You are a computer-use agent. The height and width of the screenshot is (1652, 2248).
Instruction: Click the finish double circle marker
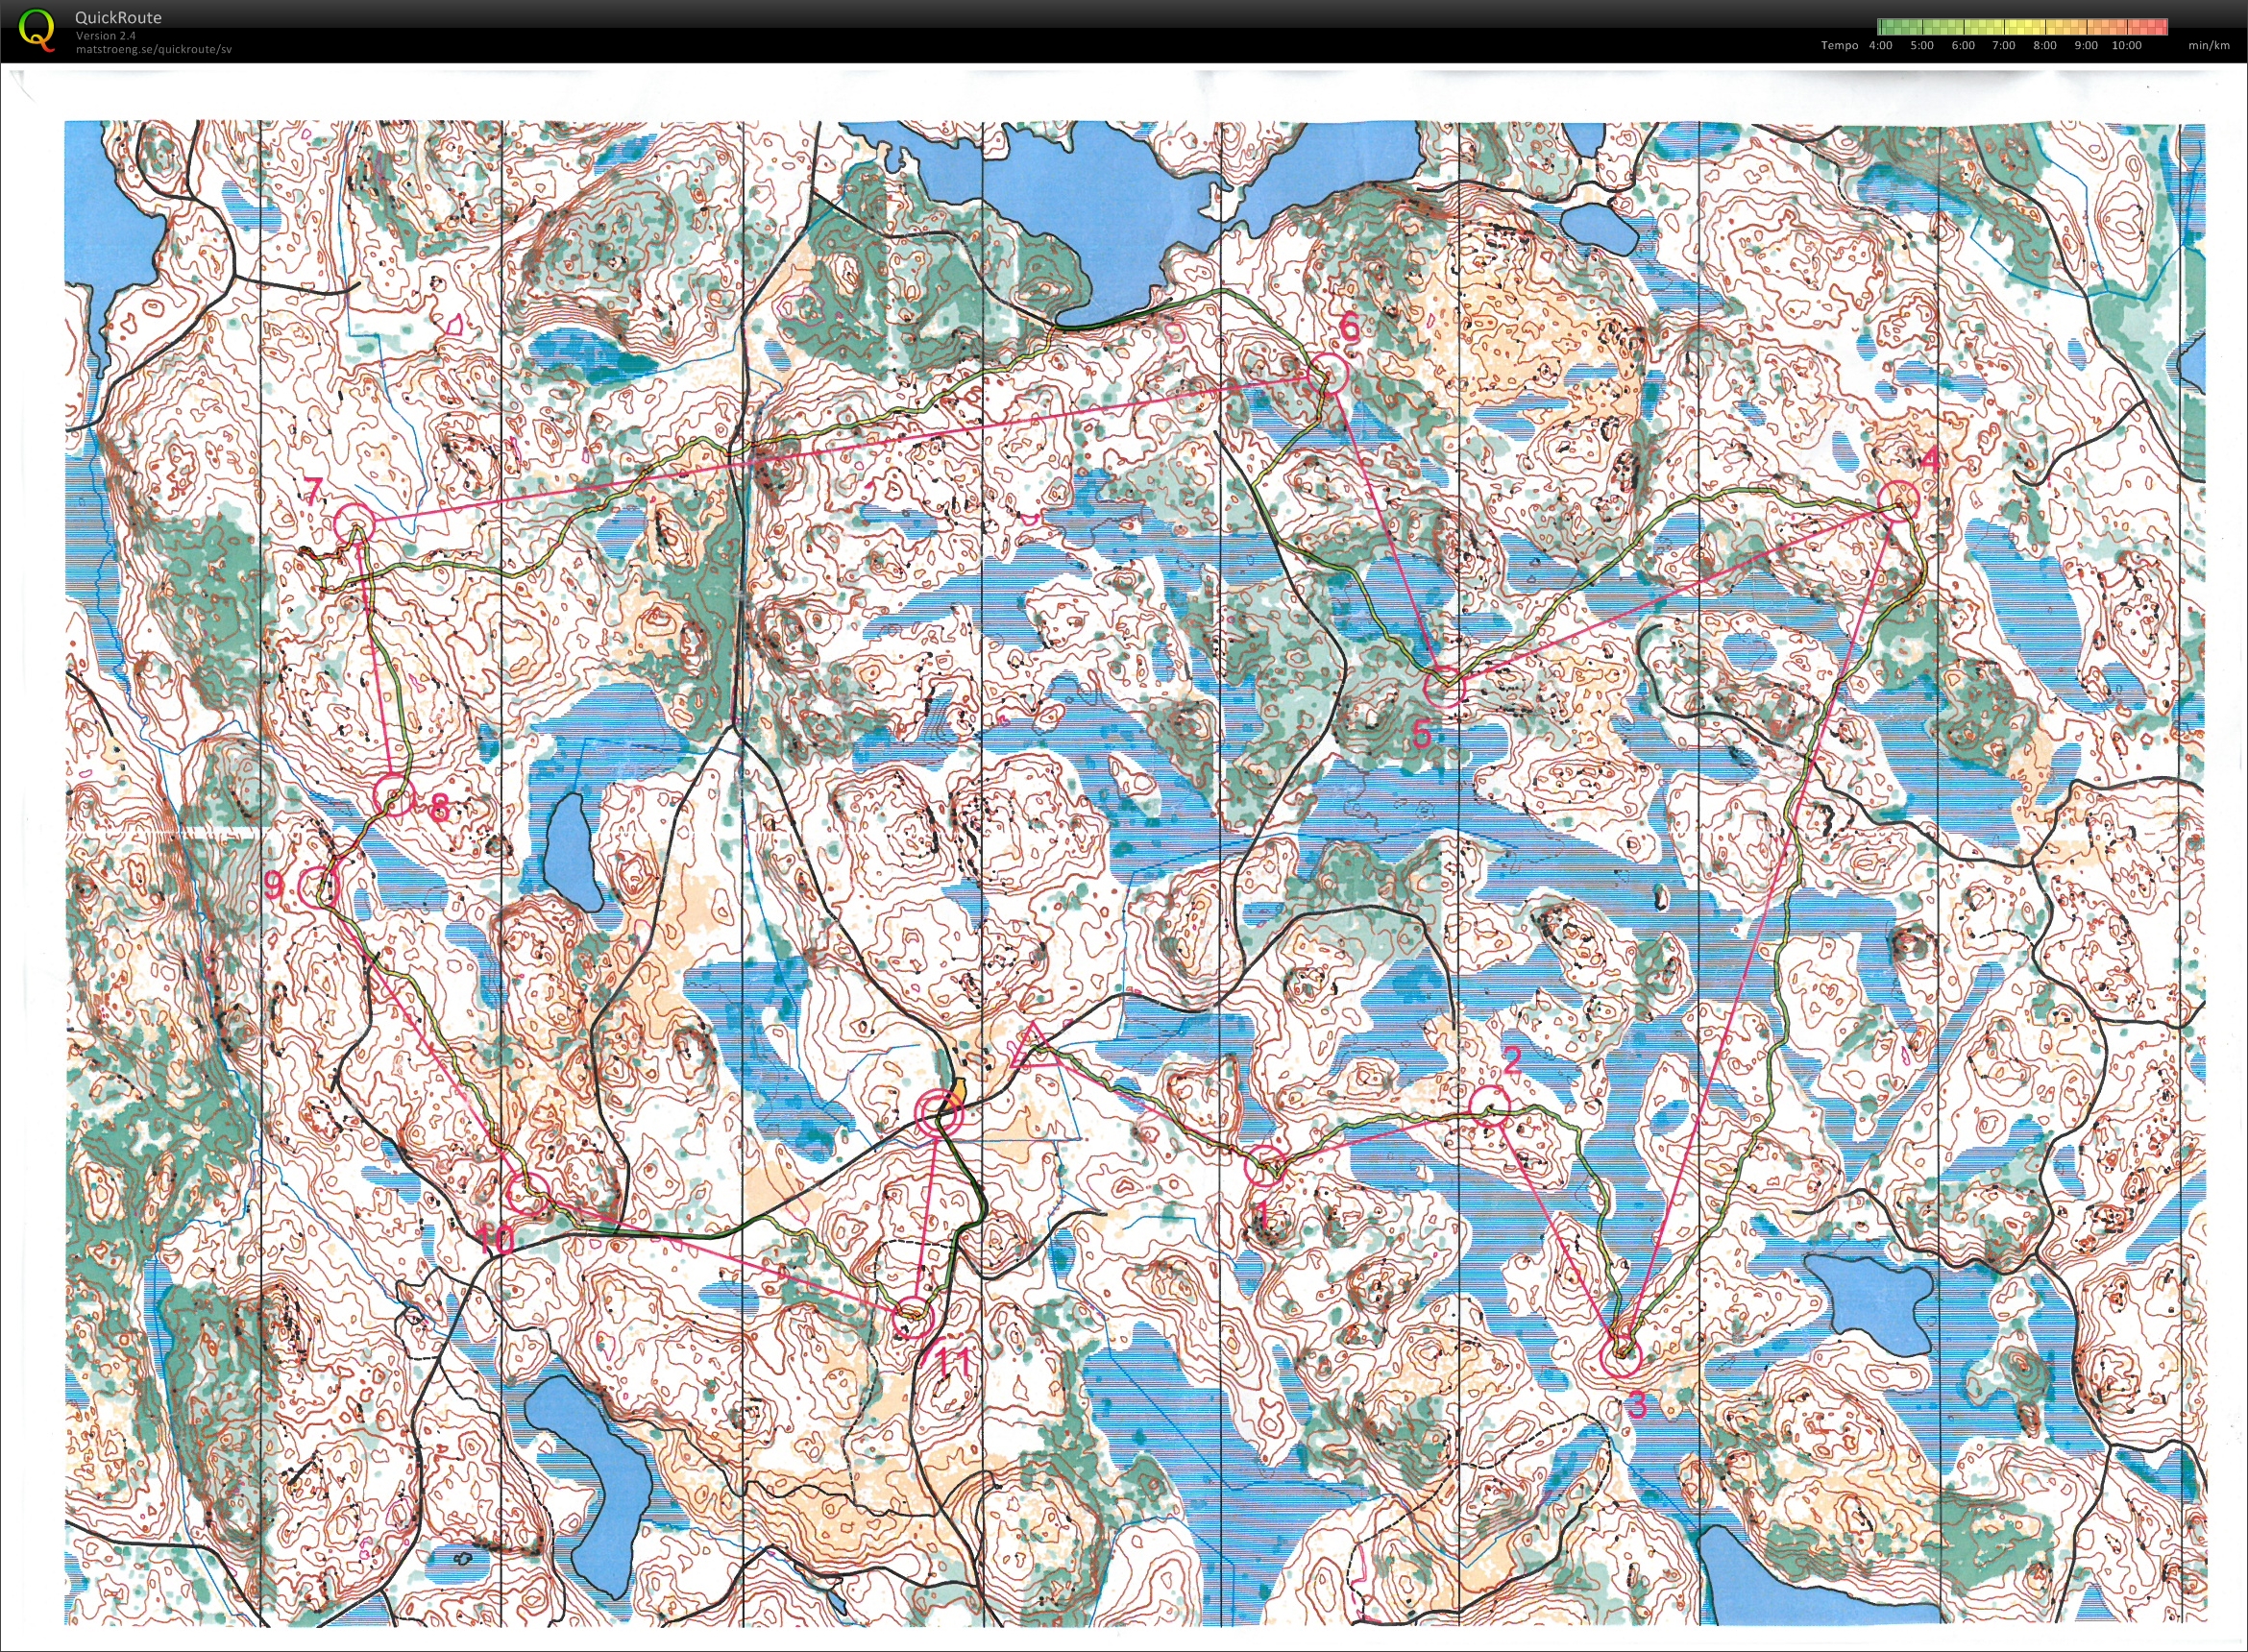click(x=939, y=1112)
